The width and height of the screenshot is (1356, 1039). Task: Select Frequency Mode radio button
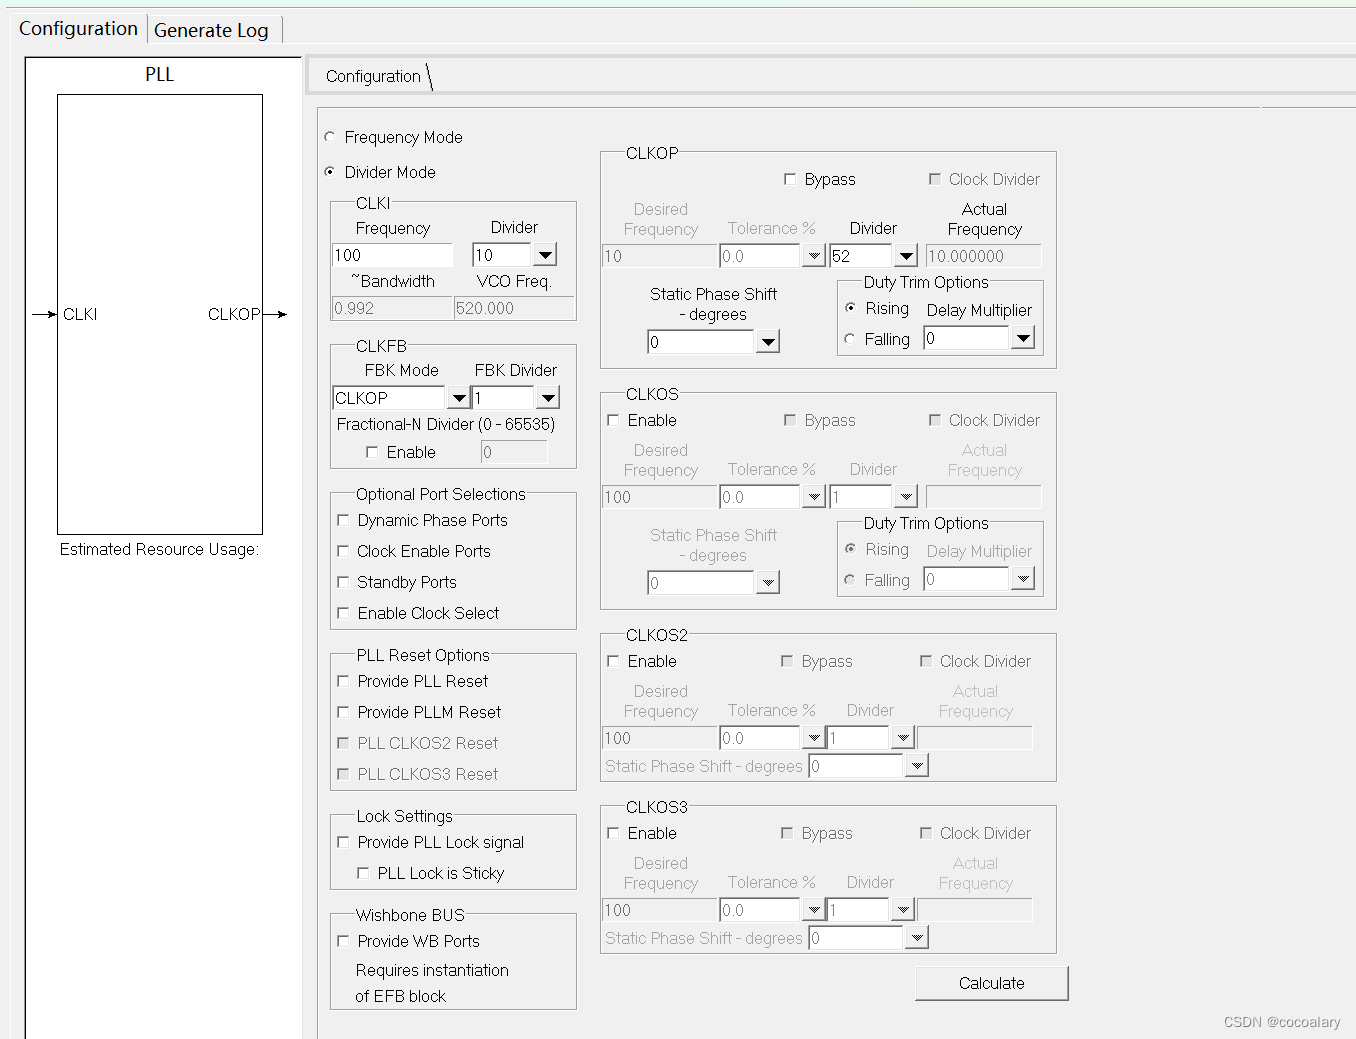330,137
